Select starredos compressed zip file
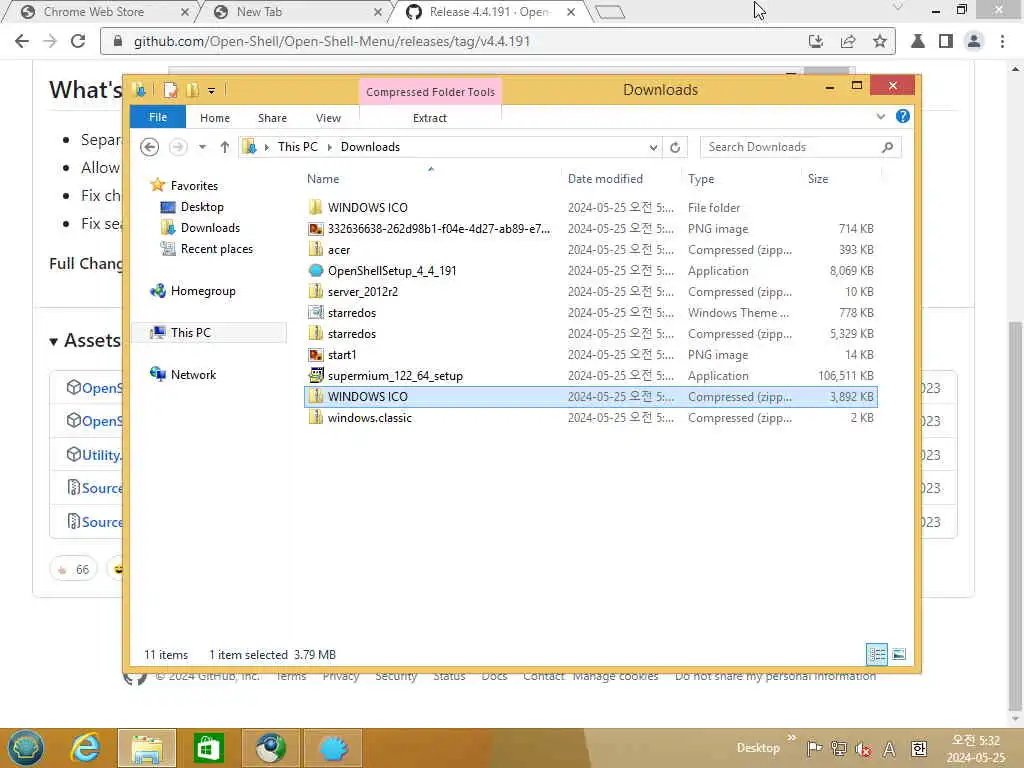Screen dimensions: 1024x768 coord(590,334)
